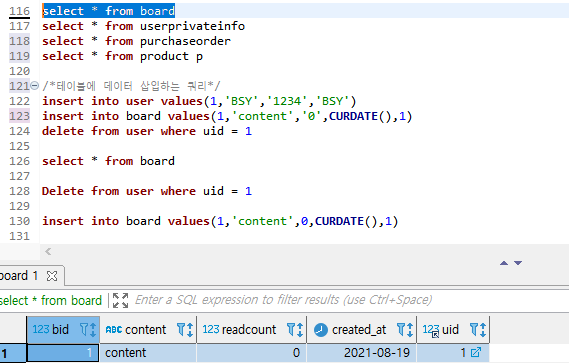Expand the filter panel icon next to query
The height and width of the screenshot is (363, 569).
pyautogui.click(x=120, y=301)
